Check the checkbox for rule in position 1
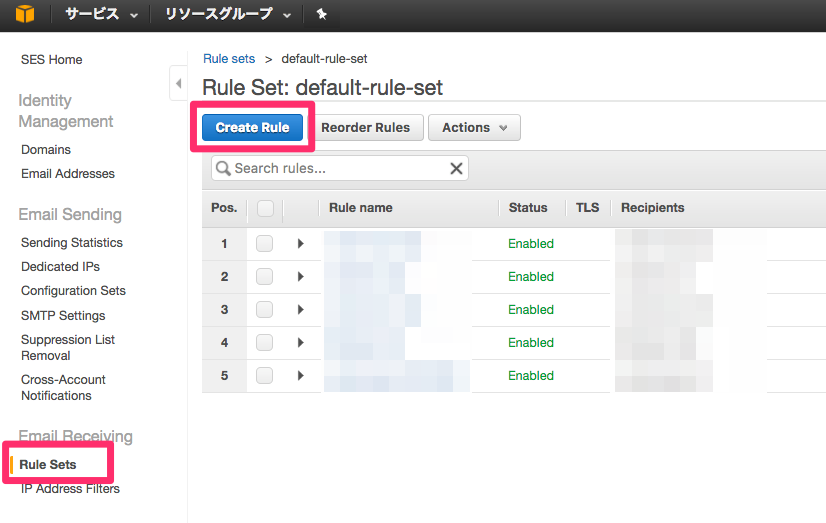This screenshot has width=826, height=523. coord(264,244)
